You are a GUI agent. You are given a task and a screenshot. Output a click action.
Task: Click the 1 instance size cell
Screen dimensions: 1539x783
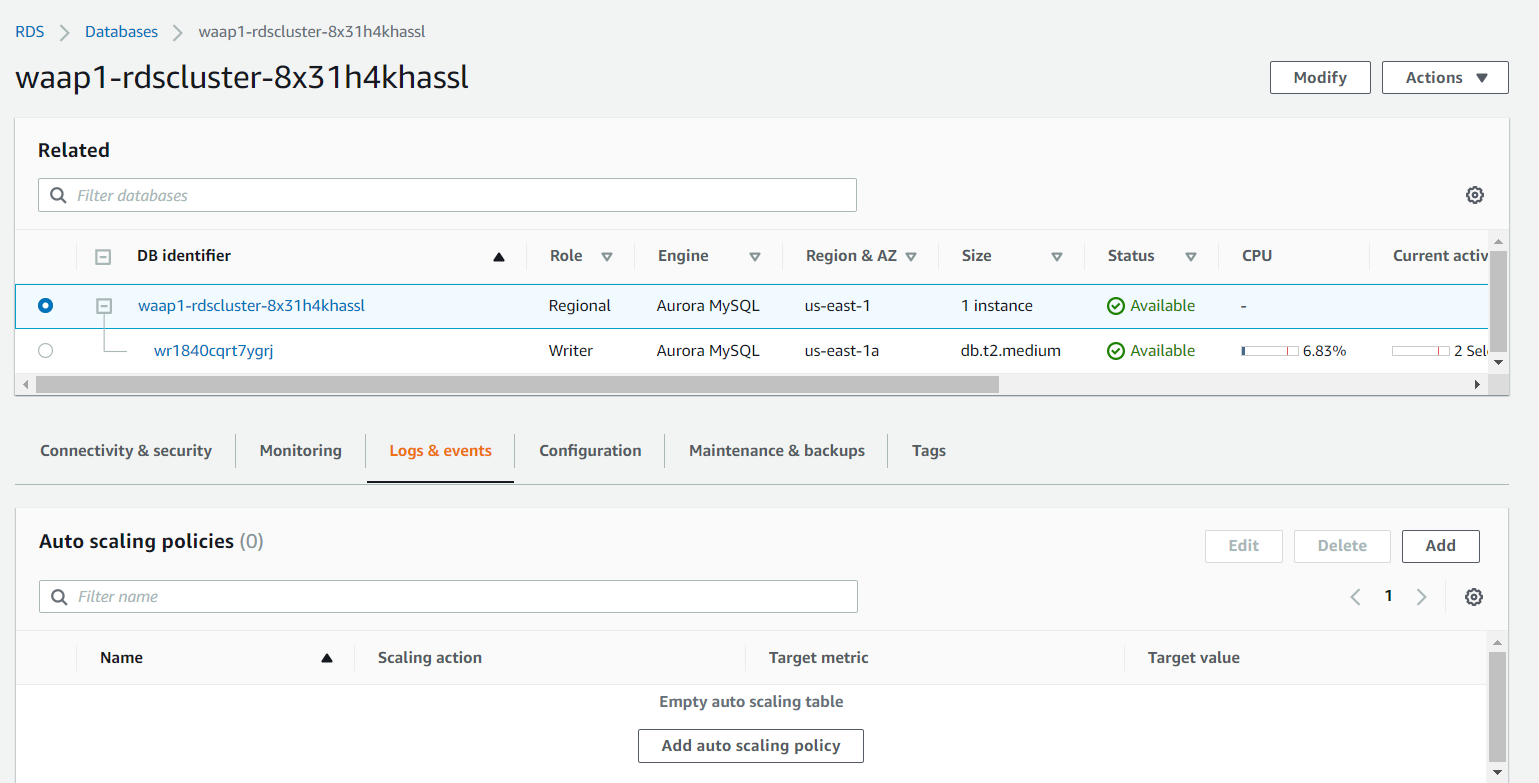tap(997, 306)
